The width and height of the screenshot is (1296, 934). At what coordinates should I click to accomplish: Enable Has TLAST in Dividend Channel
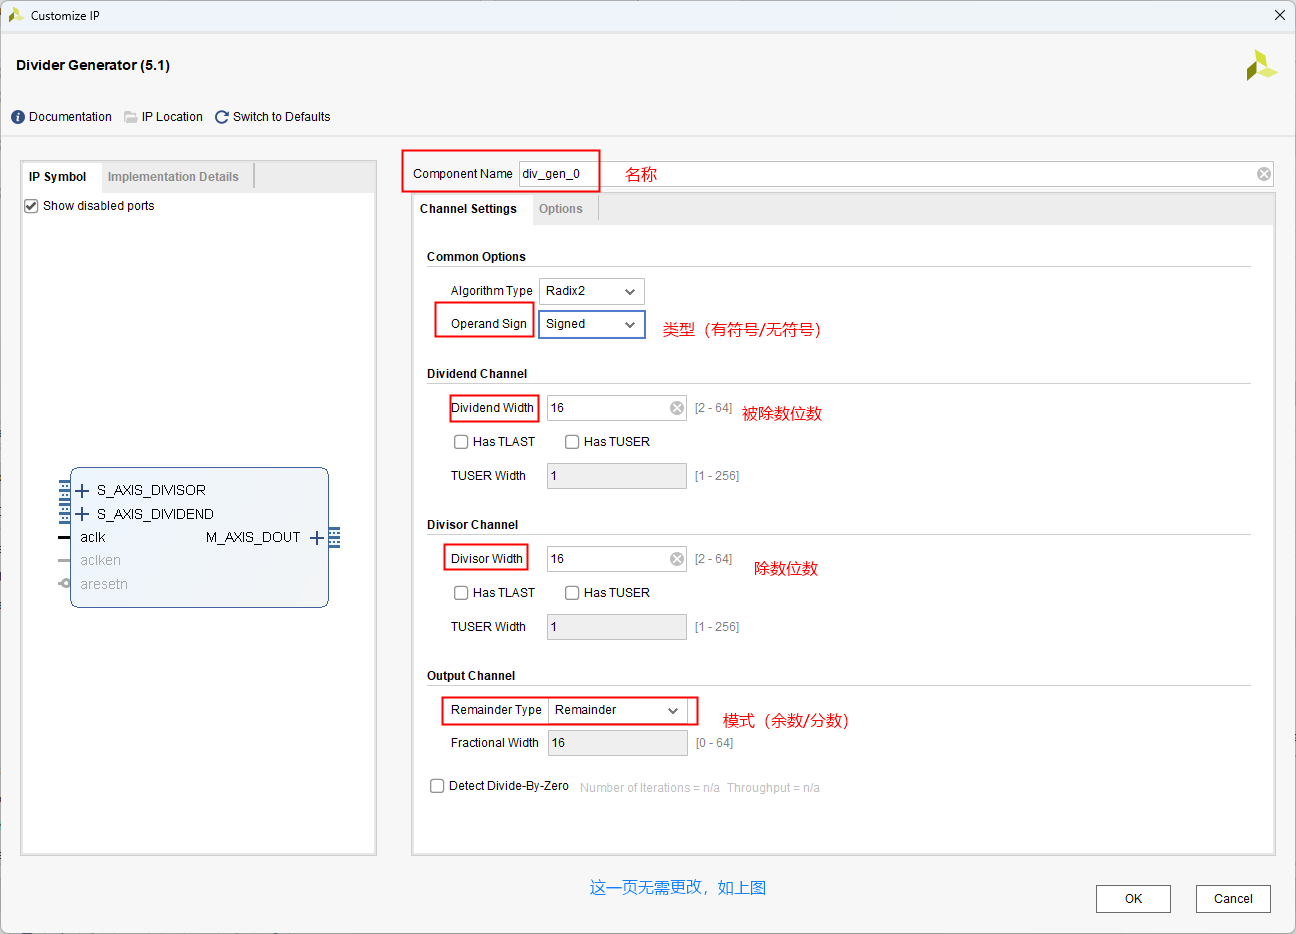tap(461, 442)
